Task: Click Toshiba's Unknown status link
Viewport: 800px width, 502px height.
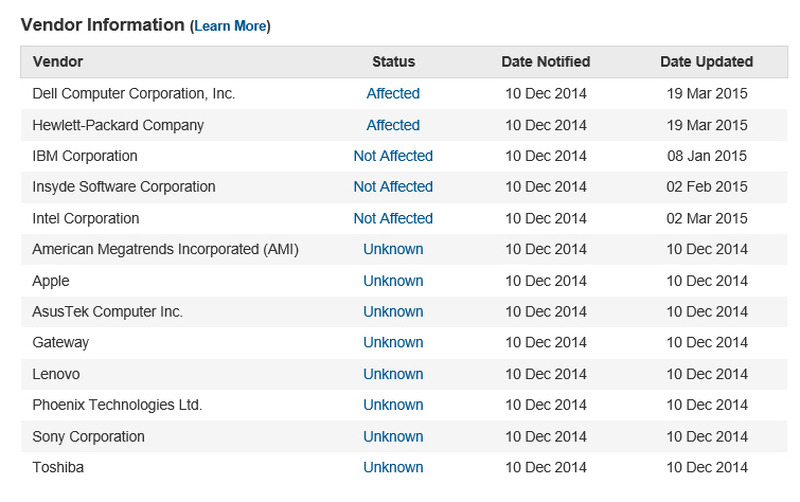Action: (393, 468)
